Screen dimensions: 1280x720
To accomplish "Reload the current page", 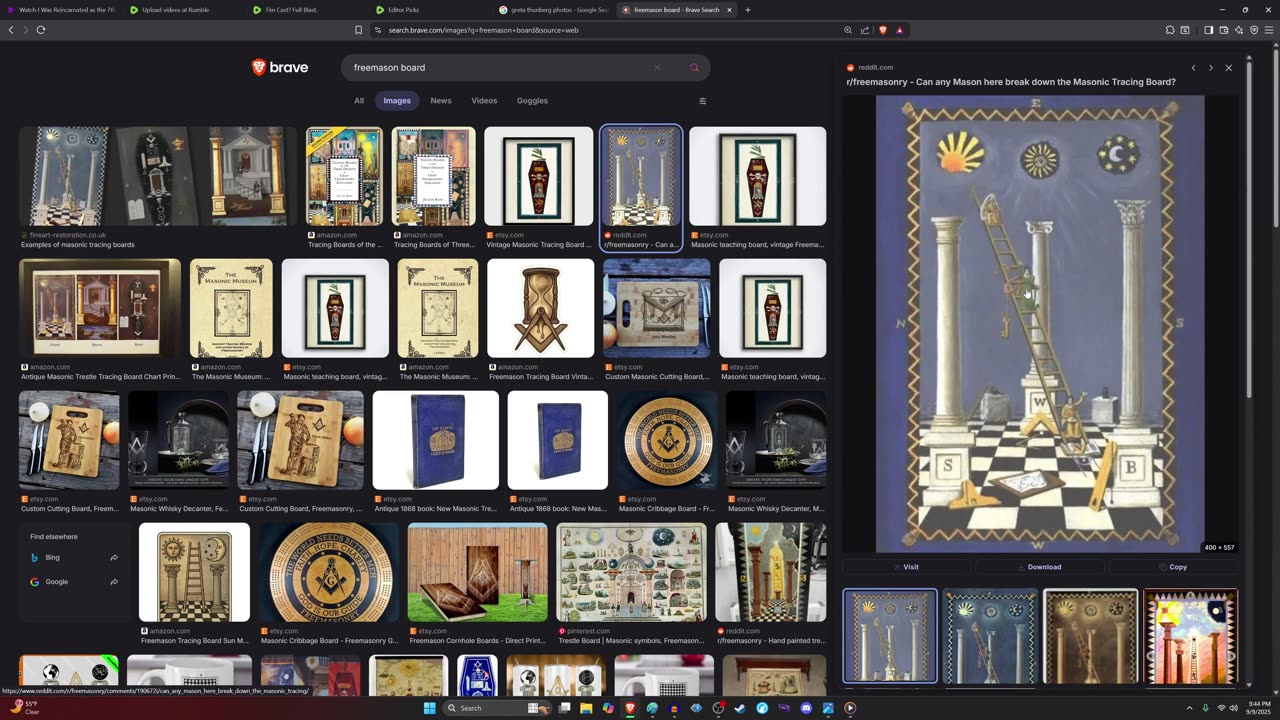I will tap(41, 30).
